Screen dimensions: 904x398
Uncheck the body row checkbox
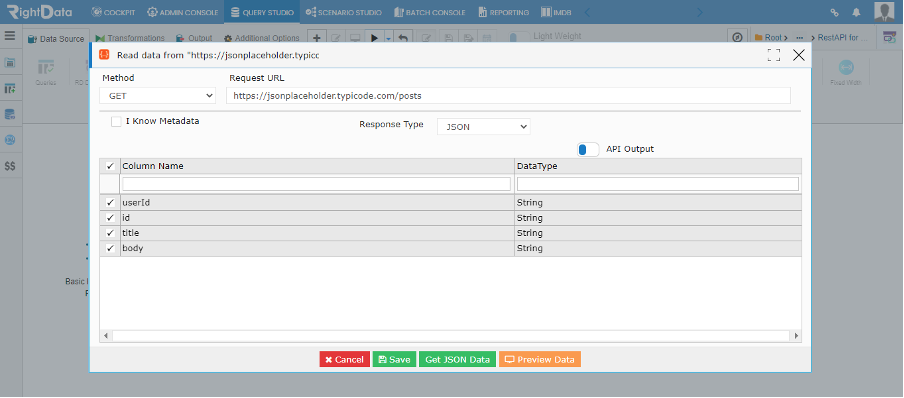pos(110,248)
